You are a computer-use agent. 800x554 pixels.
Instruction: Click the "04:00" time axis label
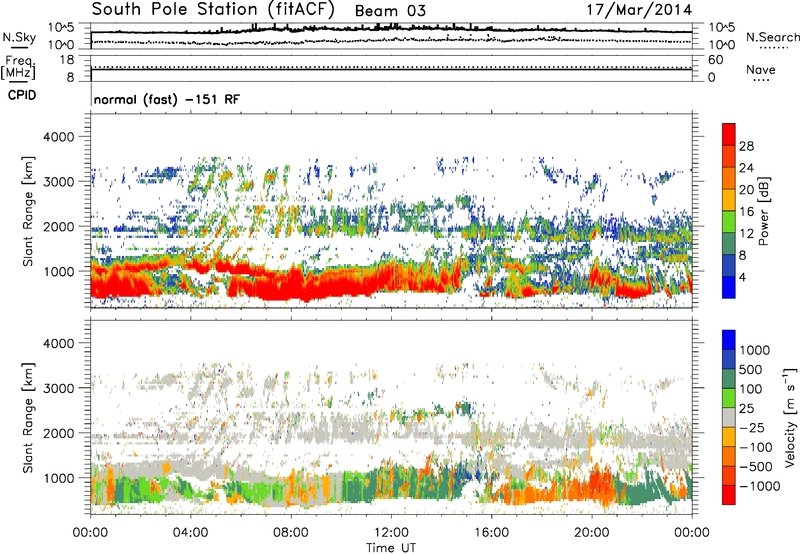[190, 533]
